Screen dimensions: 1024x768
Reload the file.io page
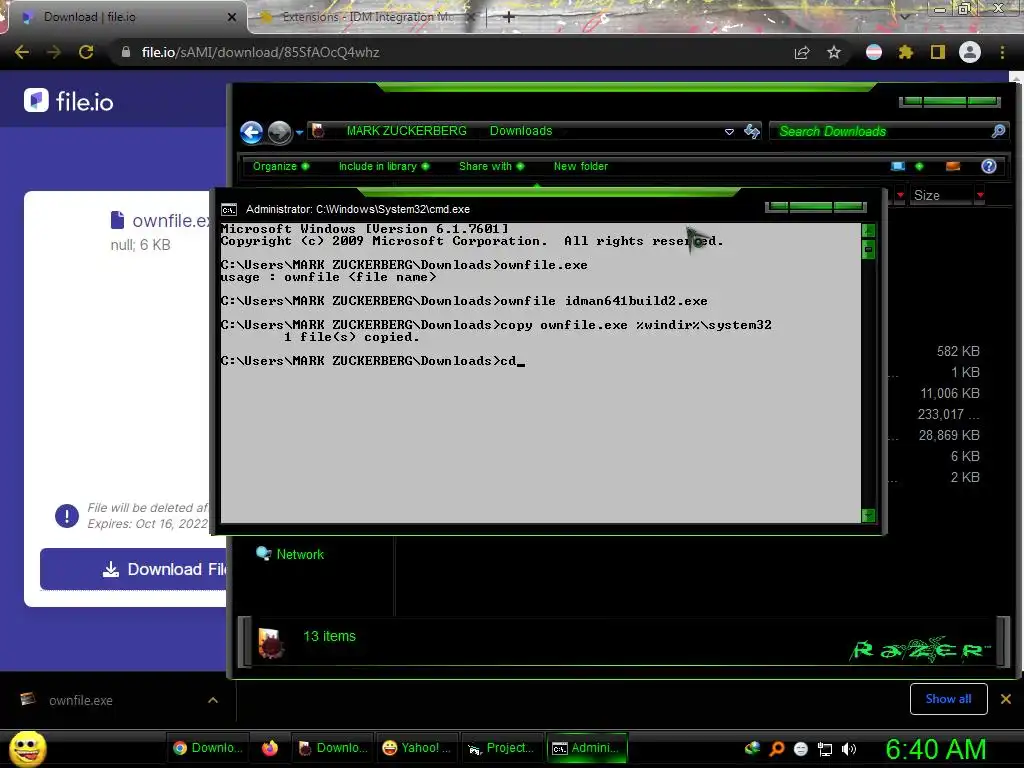click(x=86, y=52)
